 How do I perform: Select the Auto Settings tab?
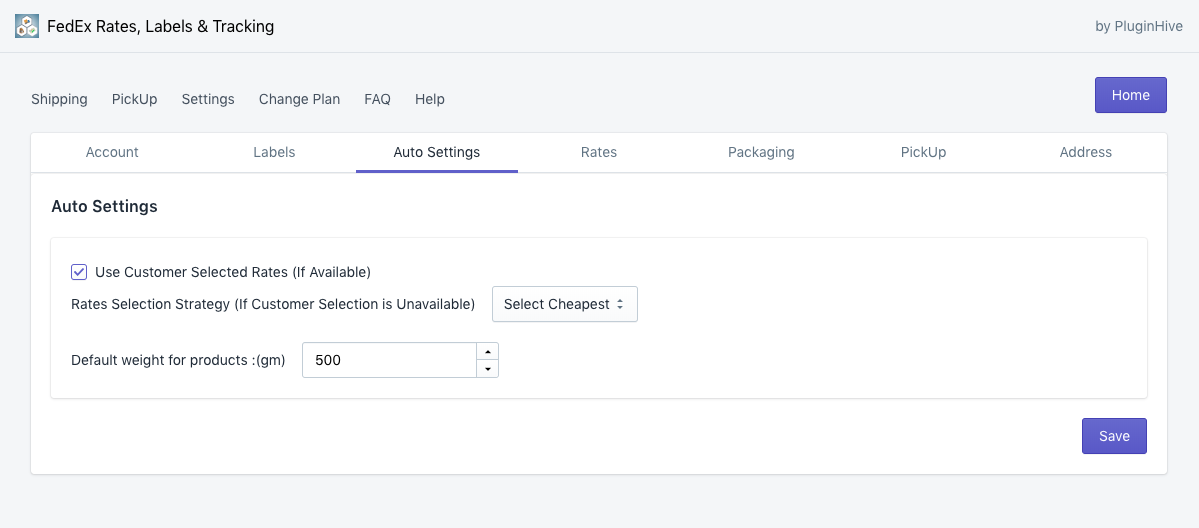436,152
